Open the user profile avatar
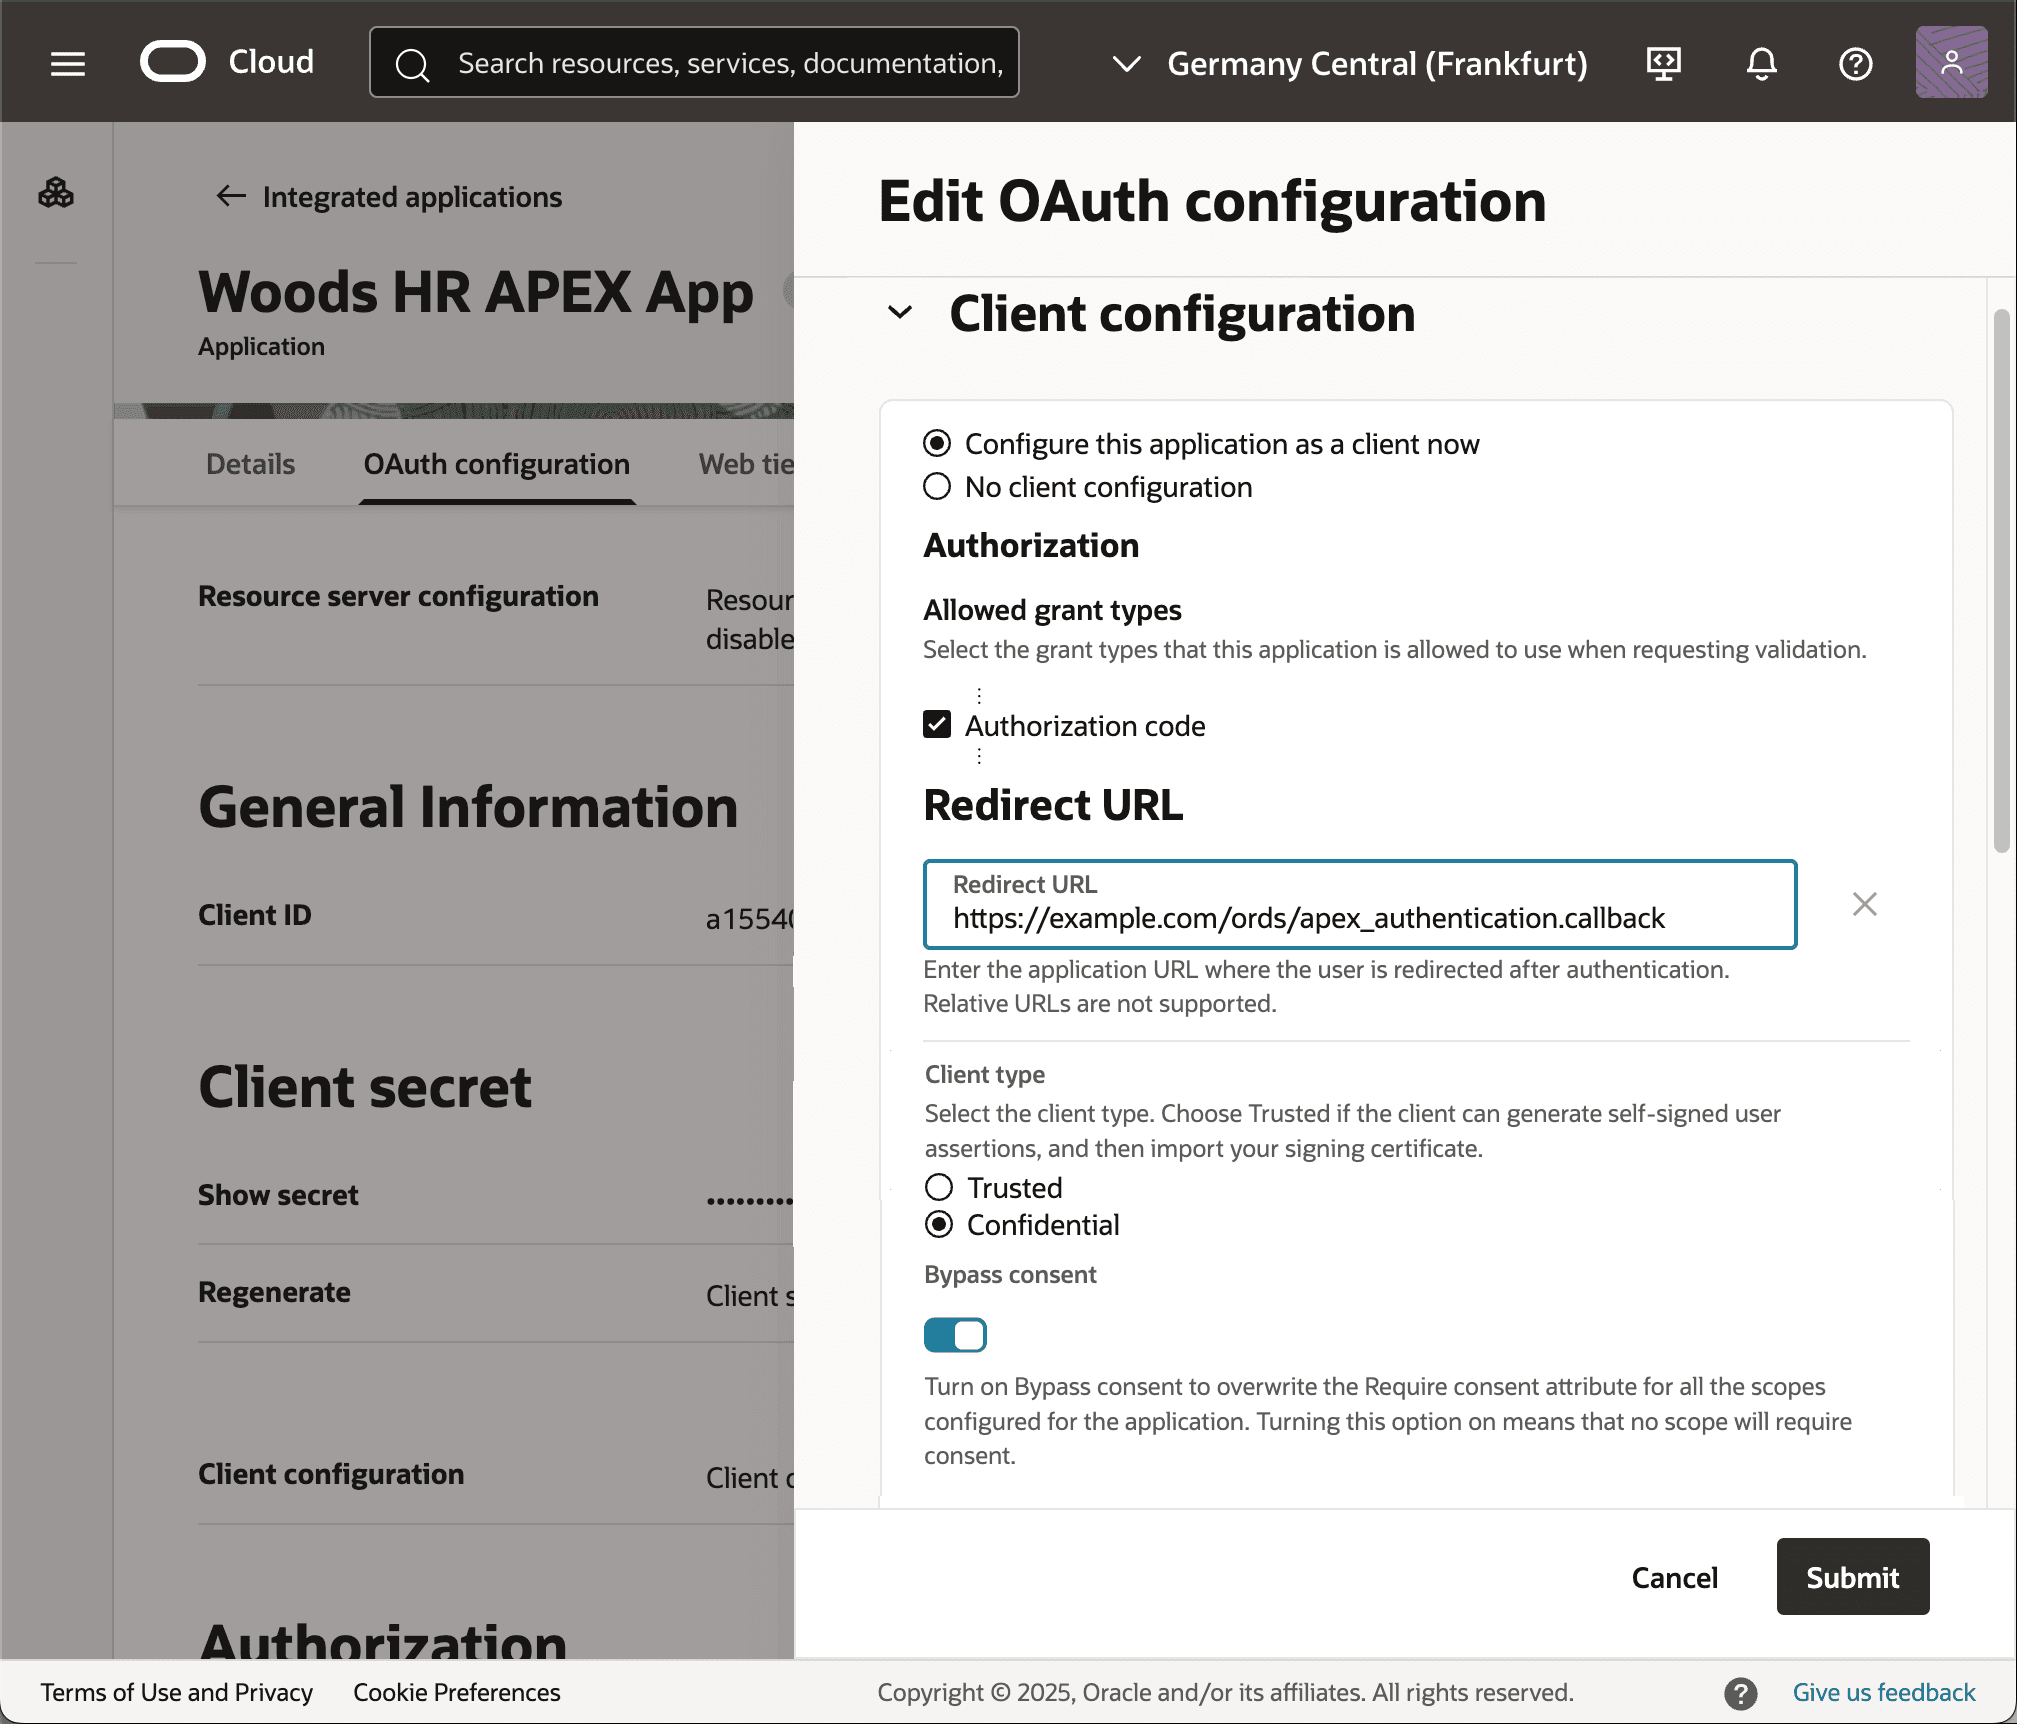The width and height of the screenshot is (2017, 1724). pos(1951,62)
